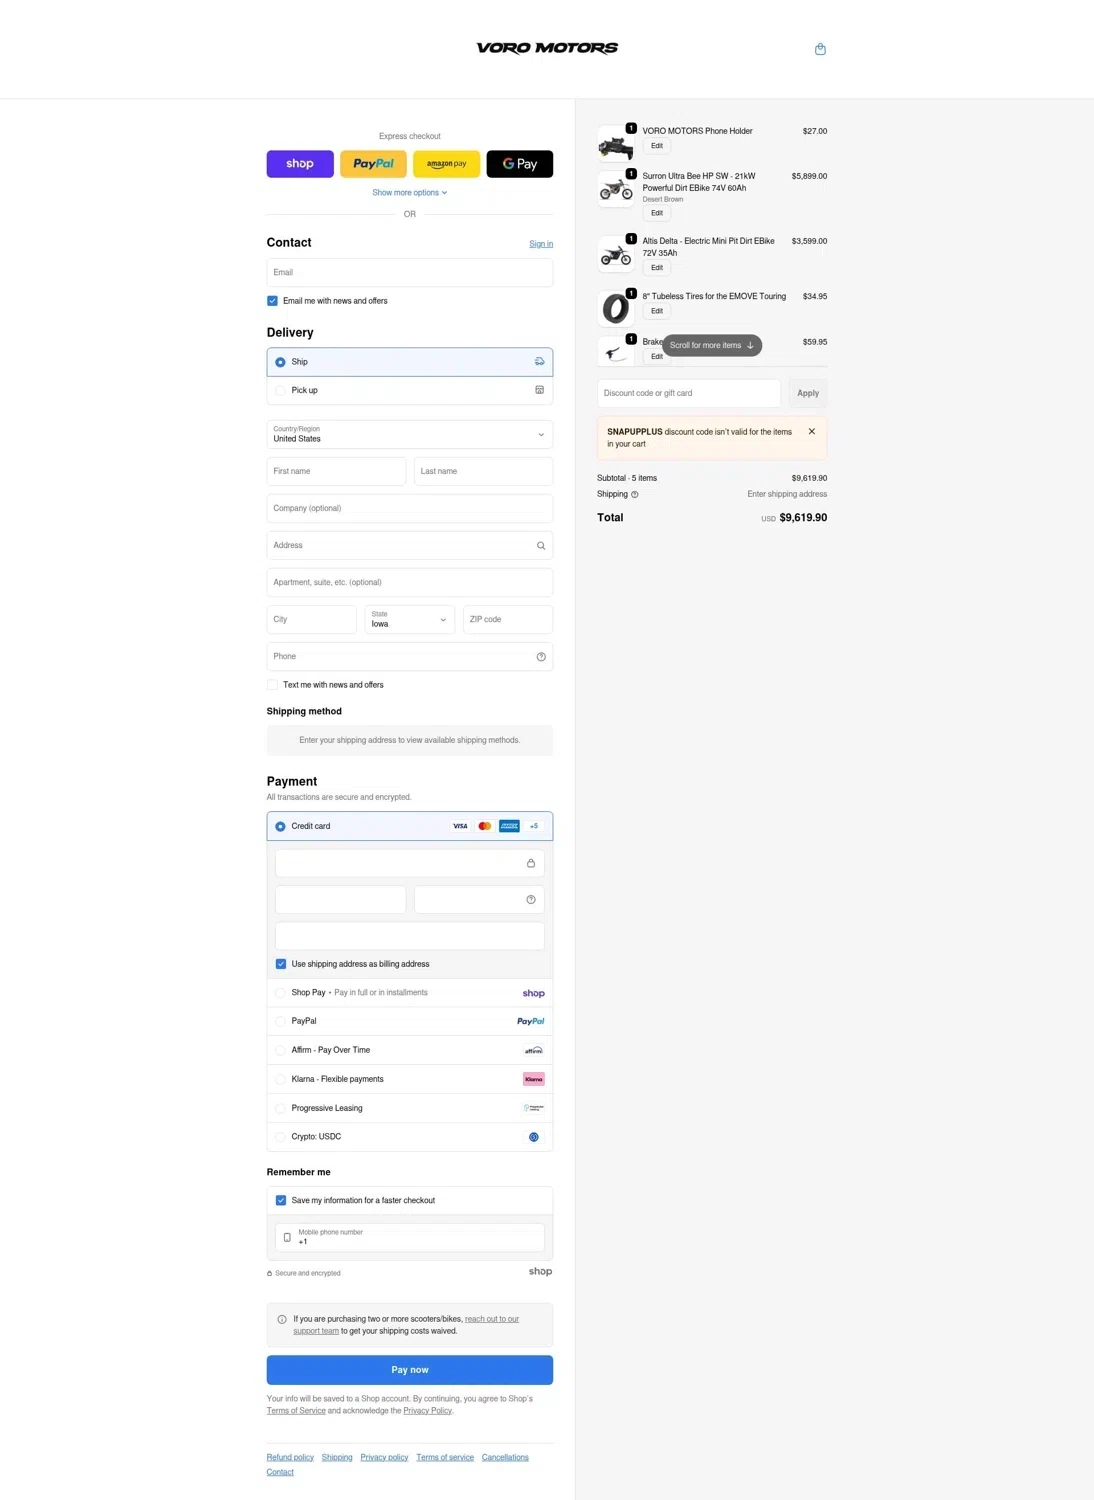Click the Discount code or gift card field
Viewport: 1094px width, 1500px height.
(689, 393)
